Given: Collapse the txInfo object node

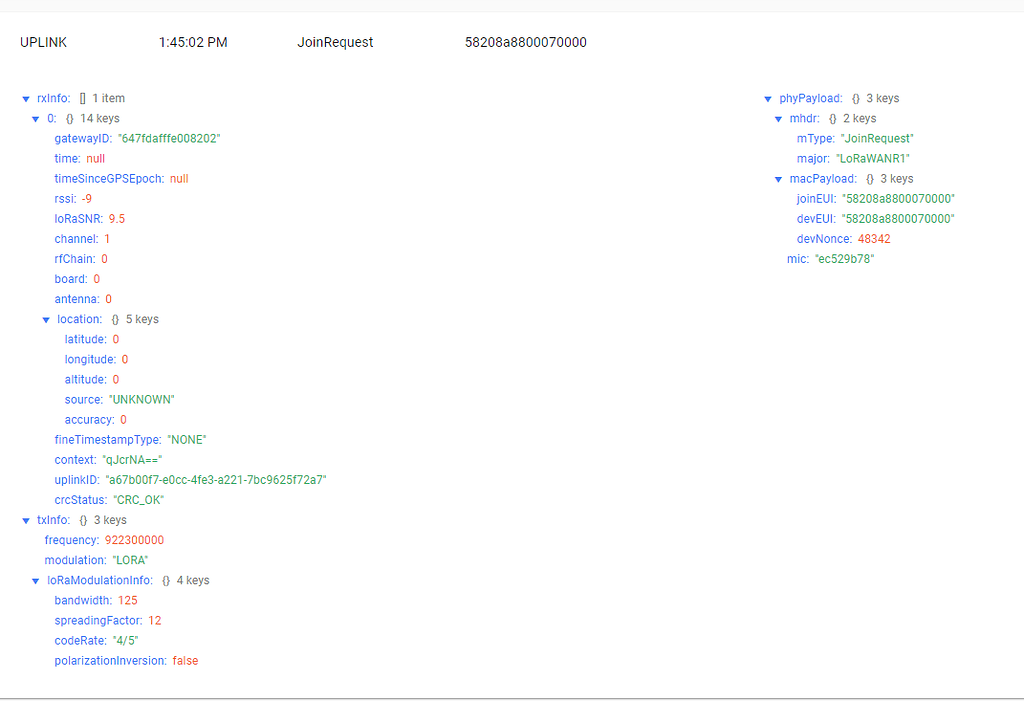Looking at the screenshot, I should click(x=26, y=520).
